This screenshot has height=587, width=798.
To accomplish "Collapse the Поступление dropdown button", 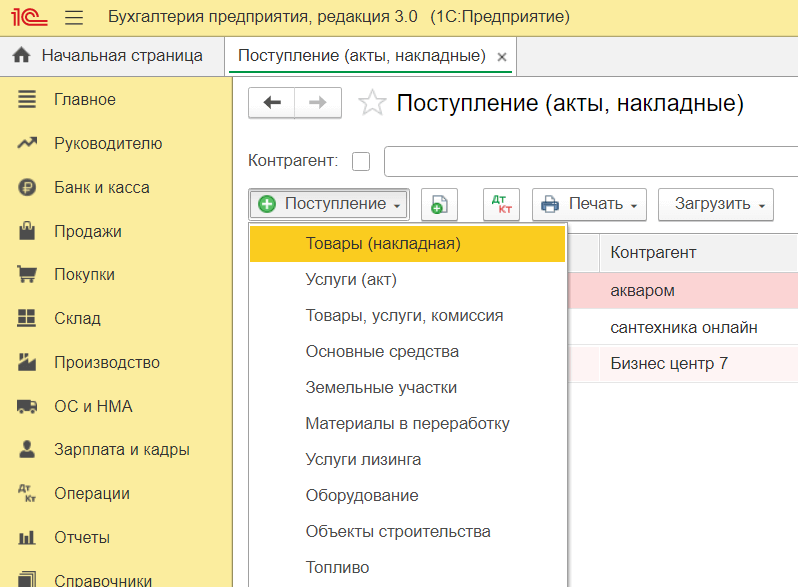I will (x=329, y=204).
